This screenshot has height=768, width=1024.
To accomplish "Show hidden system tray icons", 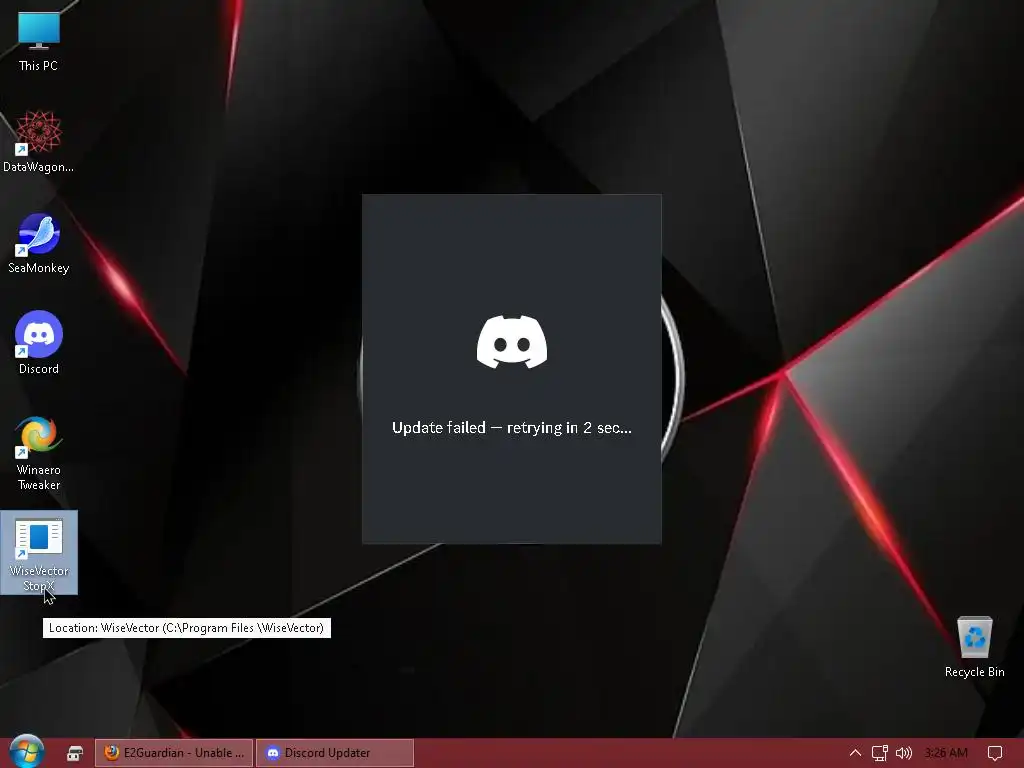I will [855, 753].
